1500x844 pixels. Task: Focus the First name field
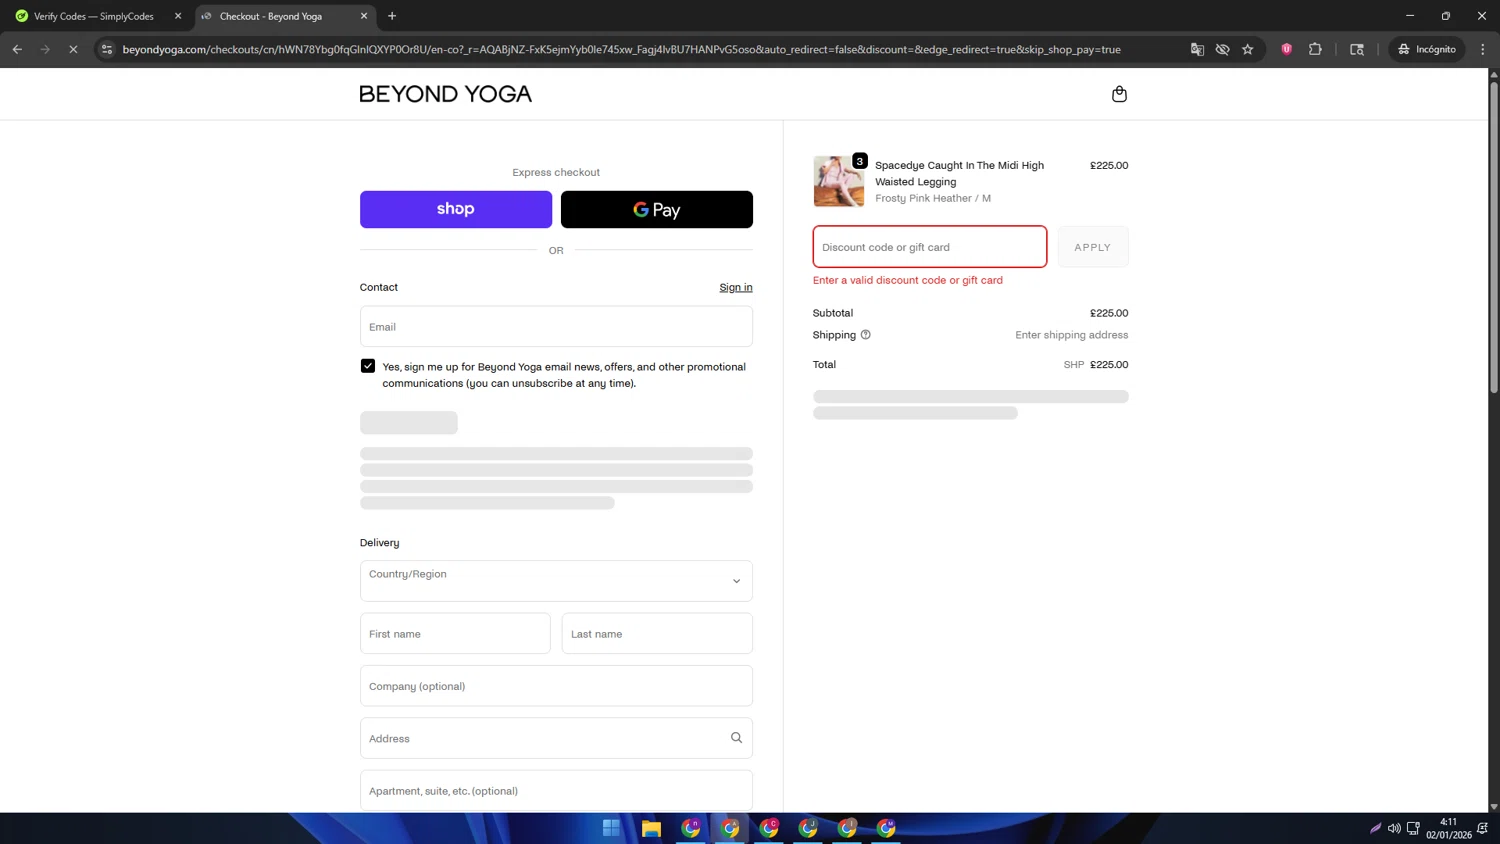click(455, 634)
